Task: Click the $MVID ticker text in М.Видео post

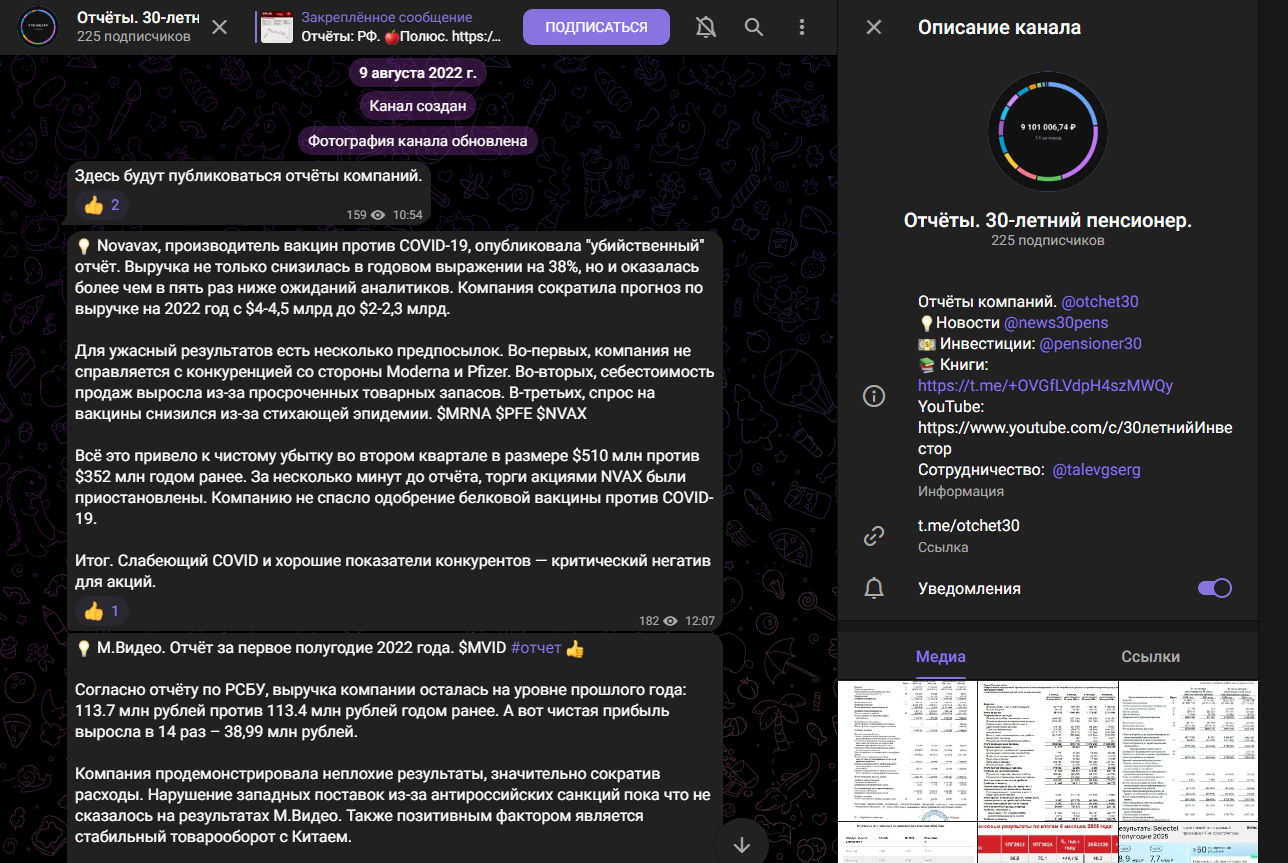Action: coord(482,649)
